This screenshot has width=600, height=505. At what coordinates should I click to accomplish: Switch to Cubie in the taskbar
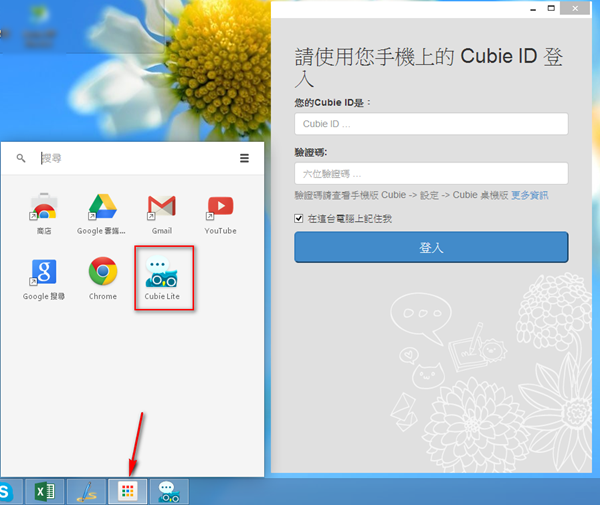(x=169, y=492)
